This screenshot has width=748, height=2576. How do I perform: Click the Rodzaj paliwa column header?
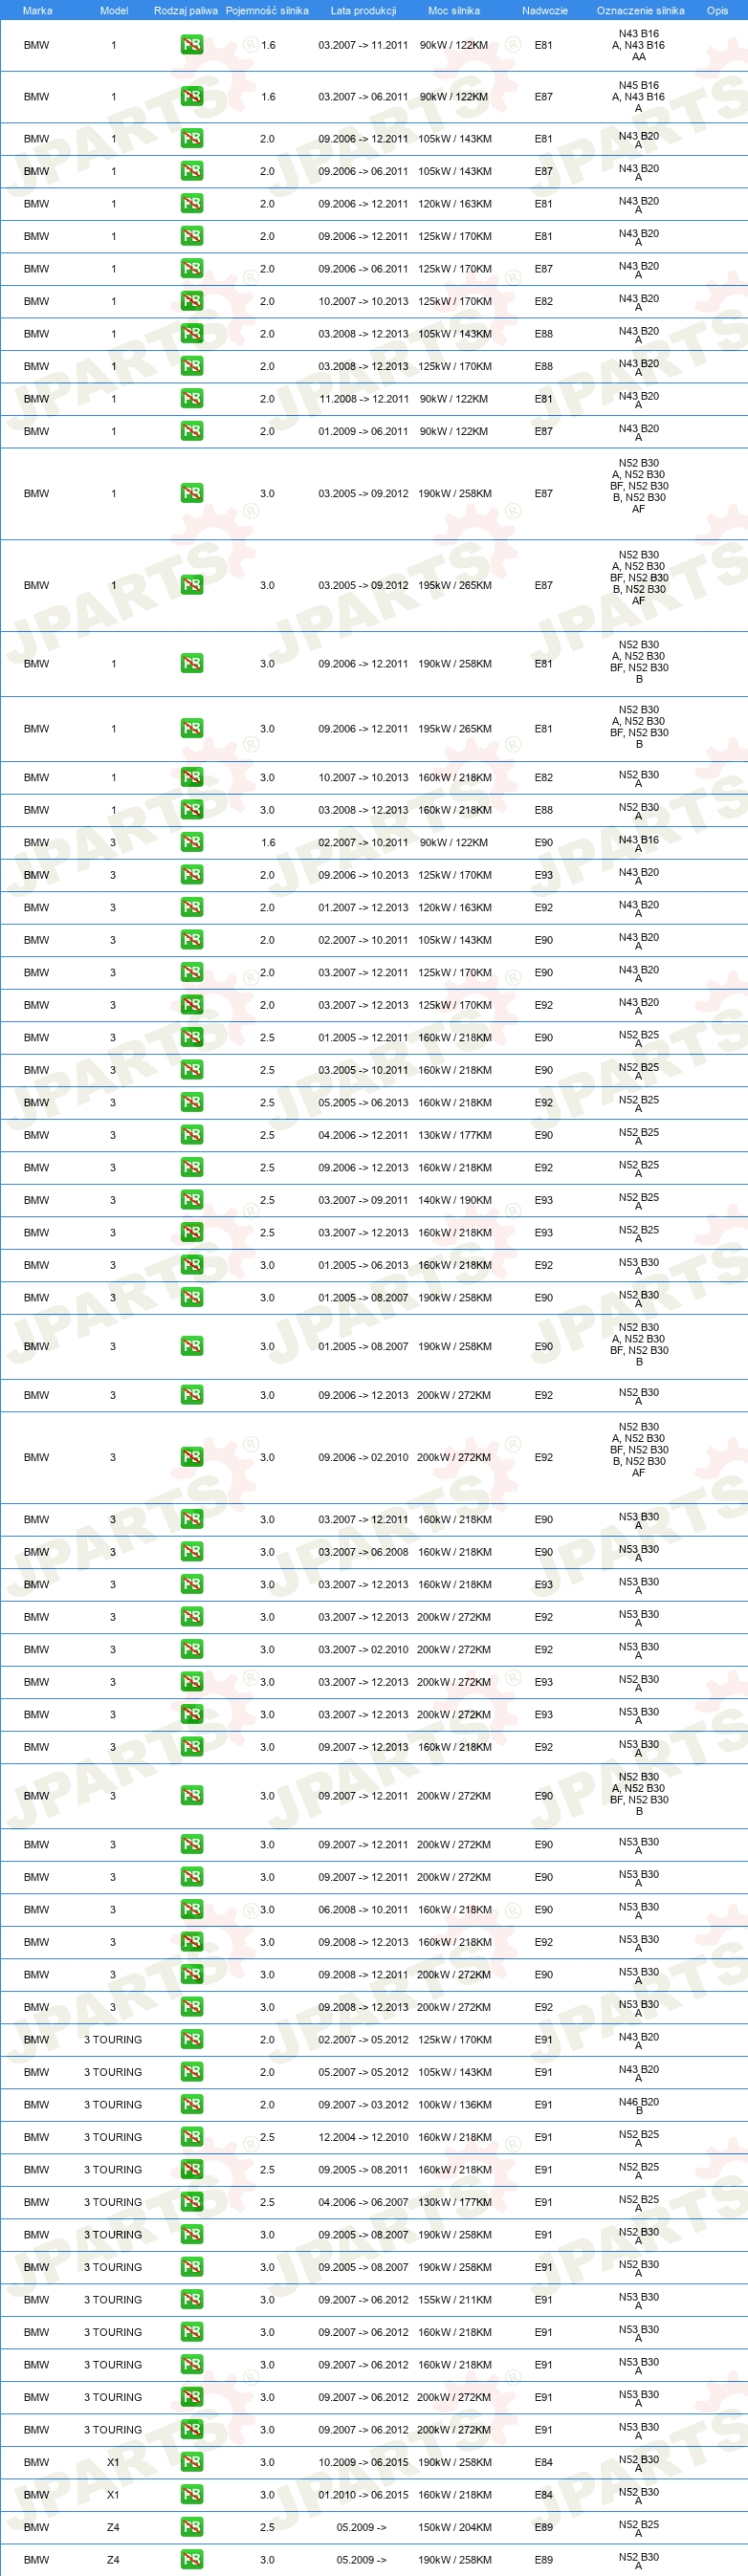click(x=186, y=11)
